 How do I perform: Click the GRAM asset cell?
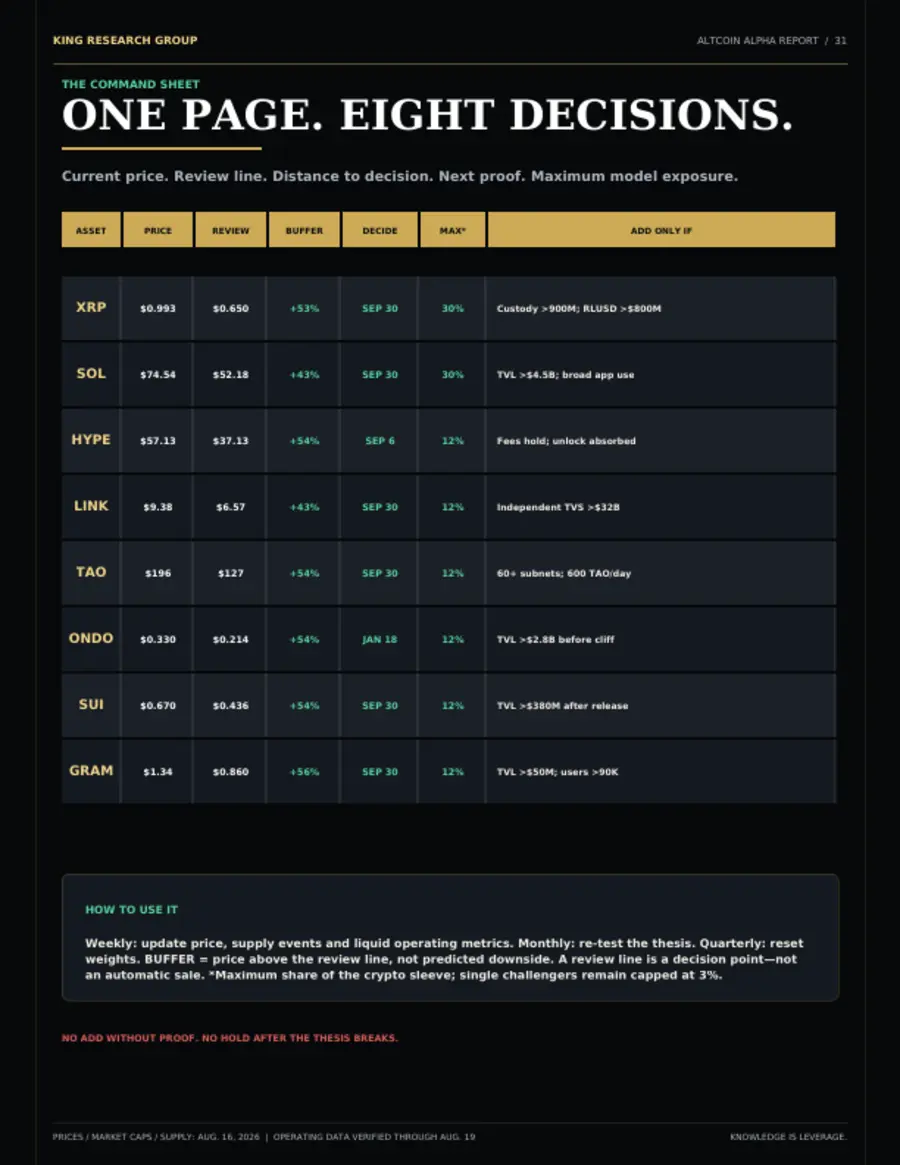(91, 770)
